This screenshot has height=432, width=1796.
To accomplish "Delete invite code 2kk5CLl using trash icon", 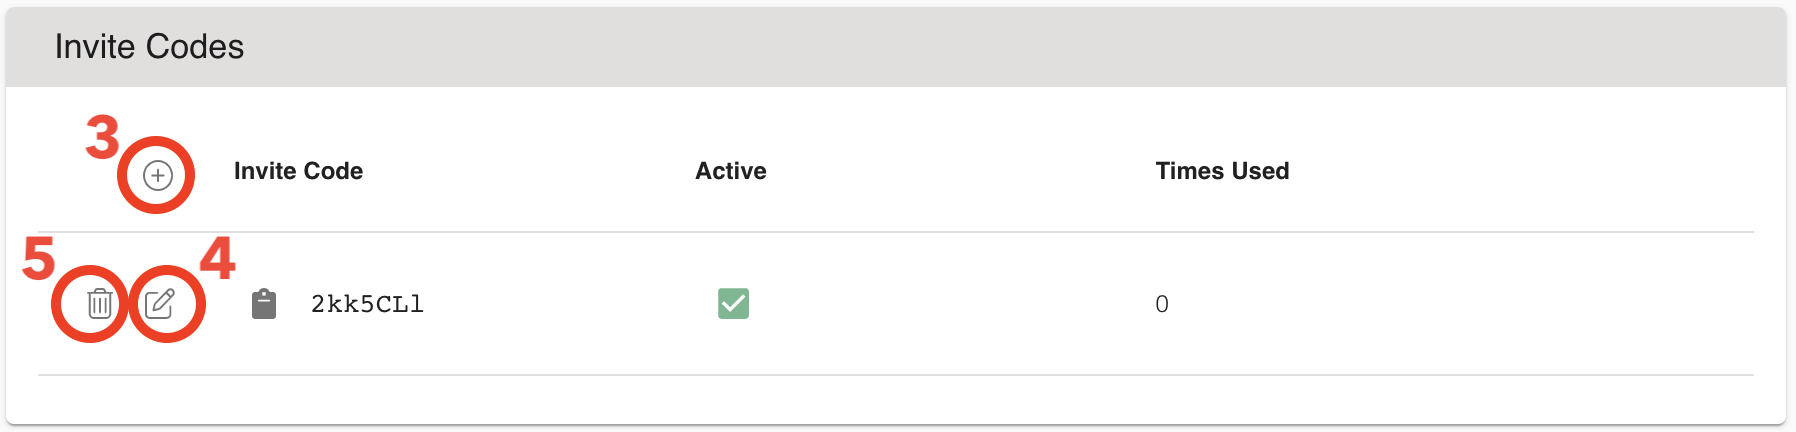I will (x=99, y=303).
